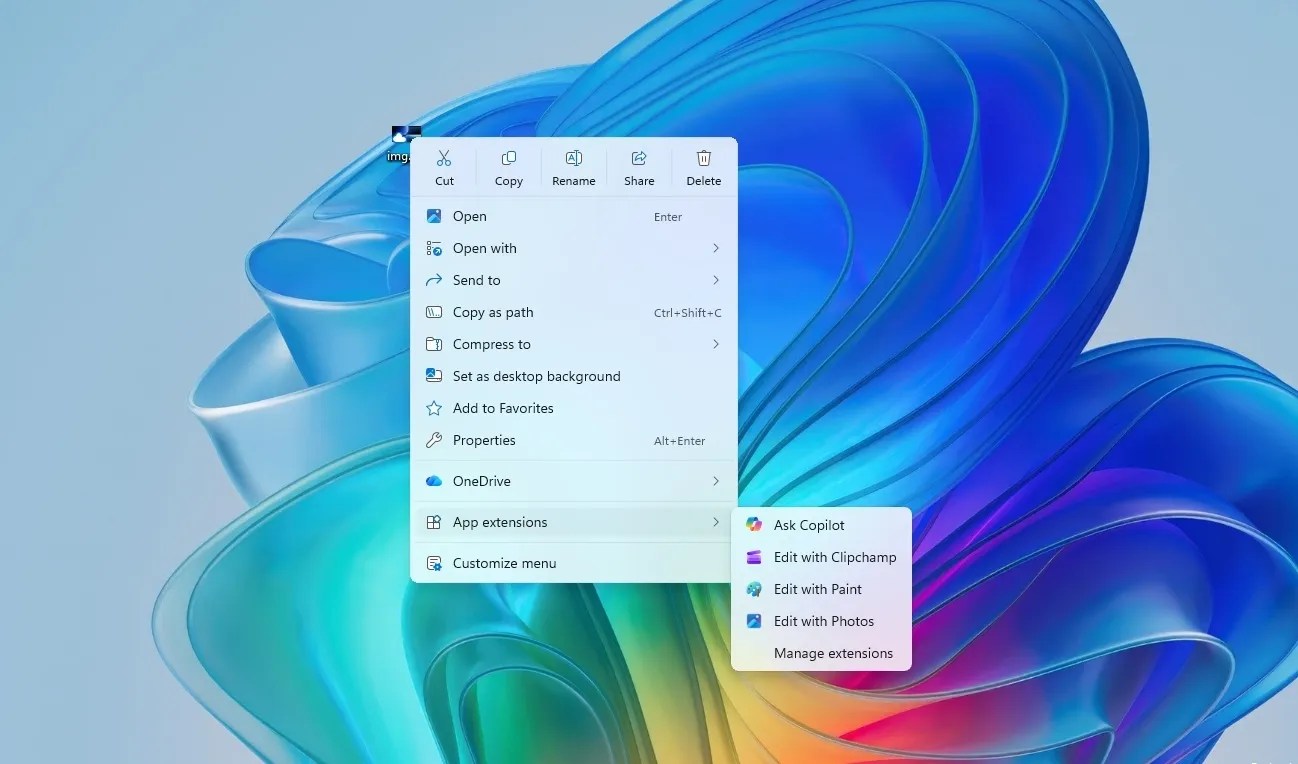Viewport: 1298px width, 764px height.
Task: Click the Send to arrow icon
Action: (434, 280)
